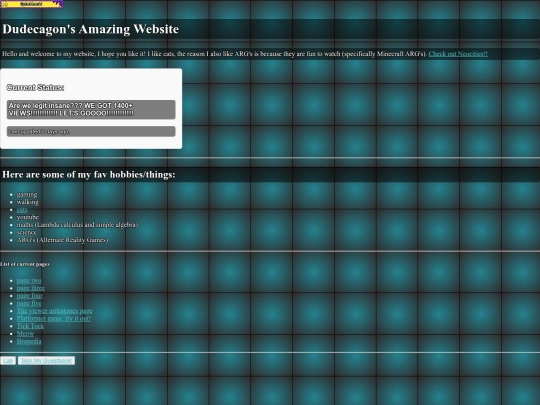Click the 'List of current pages' label
Viewport: 540px width, 405px height.
25,264
